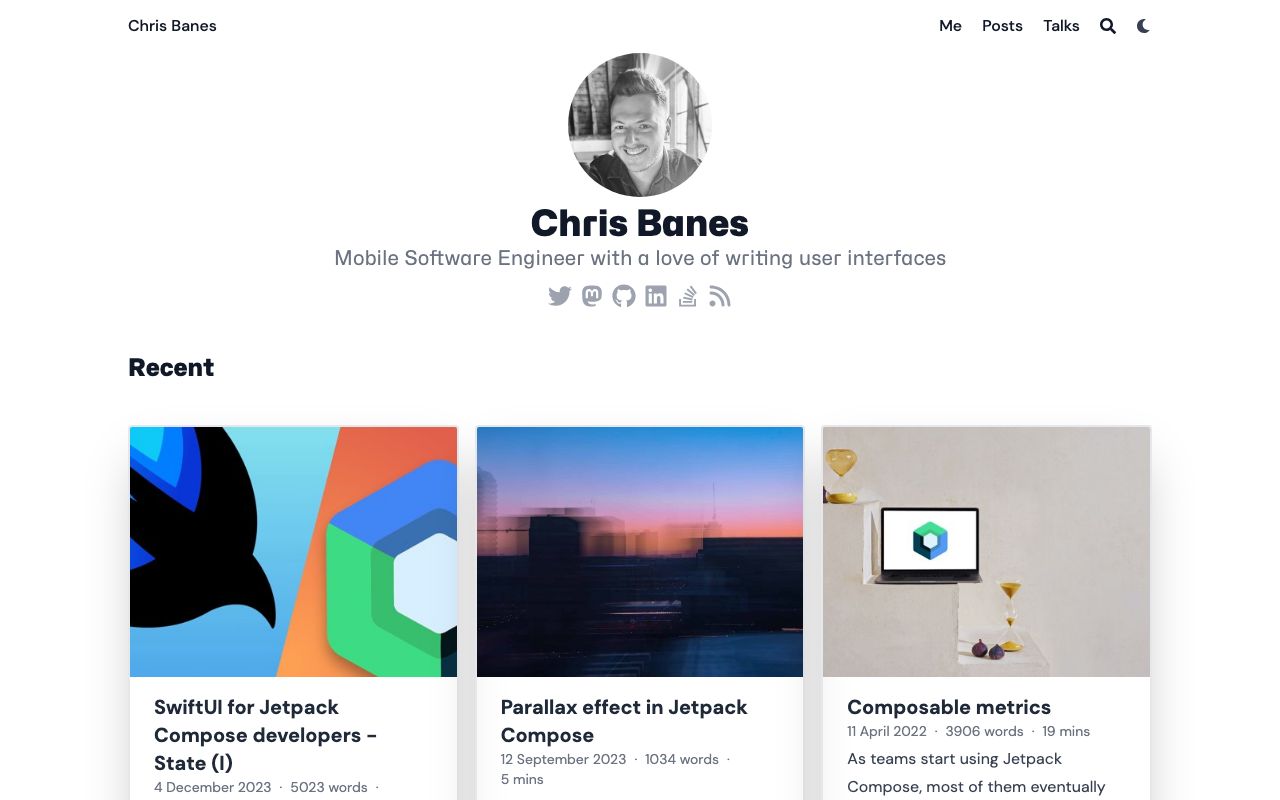Click the Chris Banes site title

[172, 26]
